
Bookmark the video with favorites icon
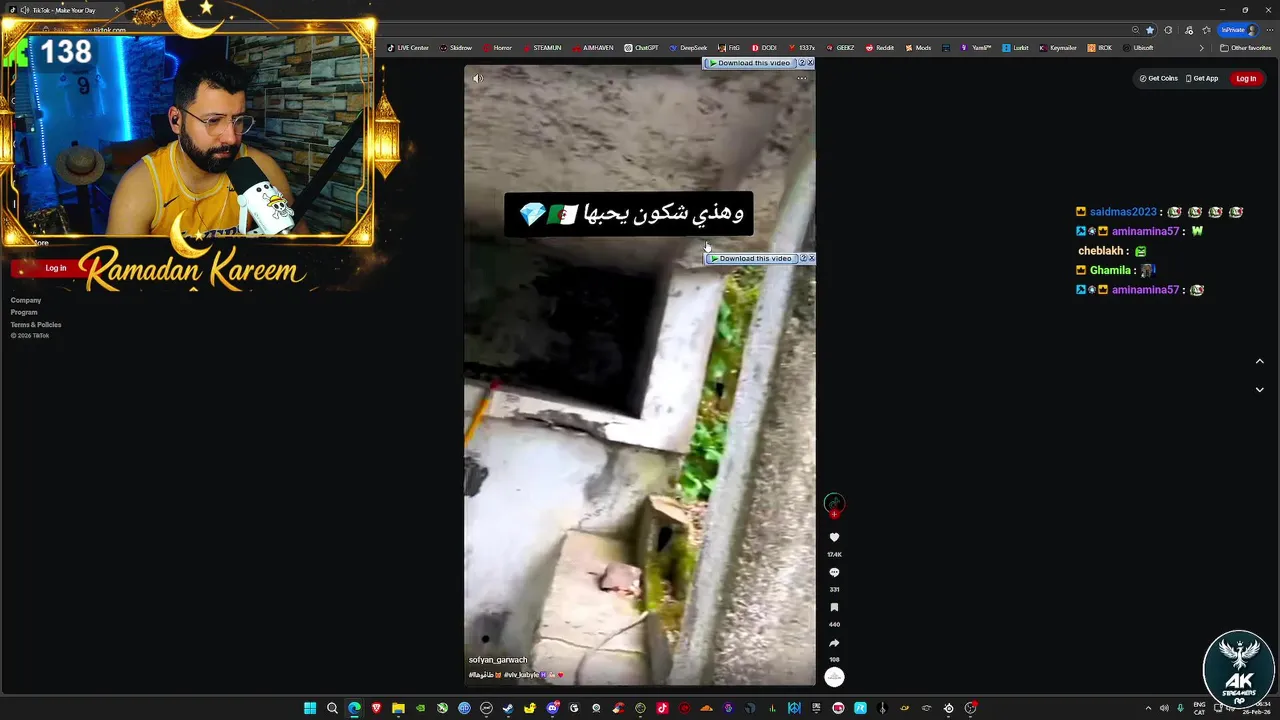click(x=834, y=608)
